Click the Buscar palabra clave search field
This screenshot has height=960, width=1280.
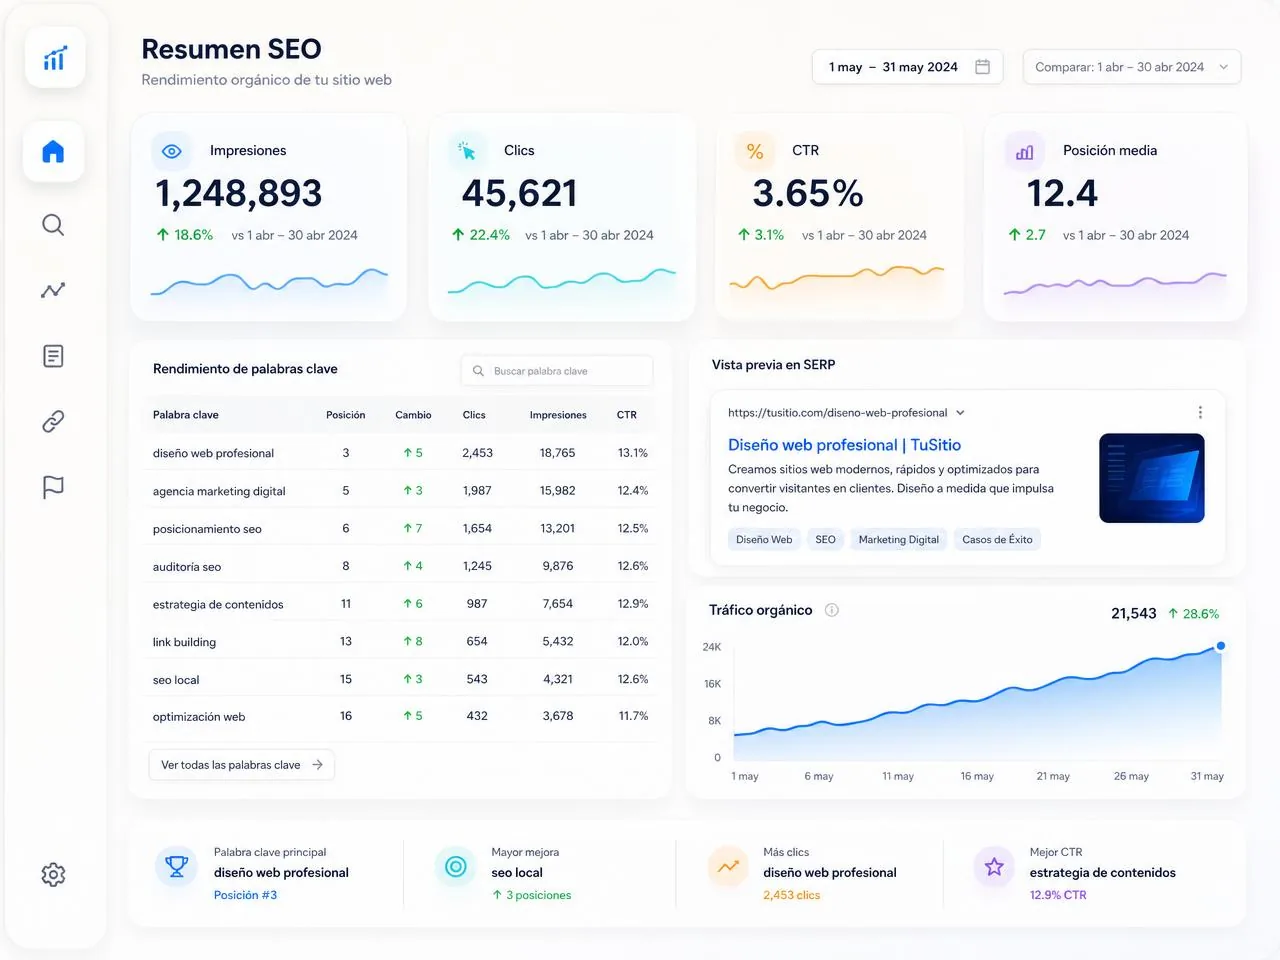pyautogui.click(x=557, y=371)
